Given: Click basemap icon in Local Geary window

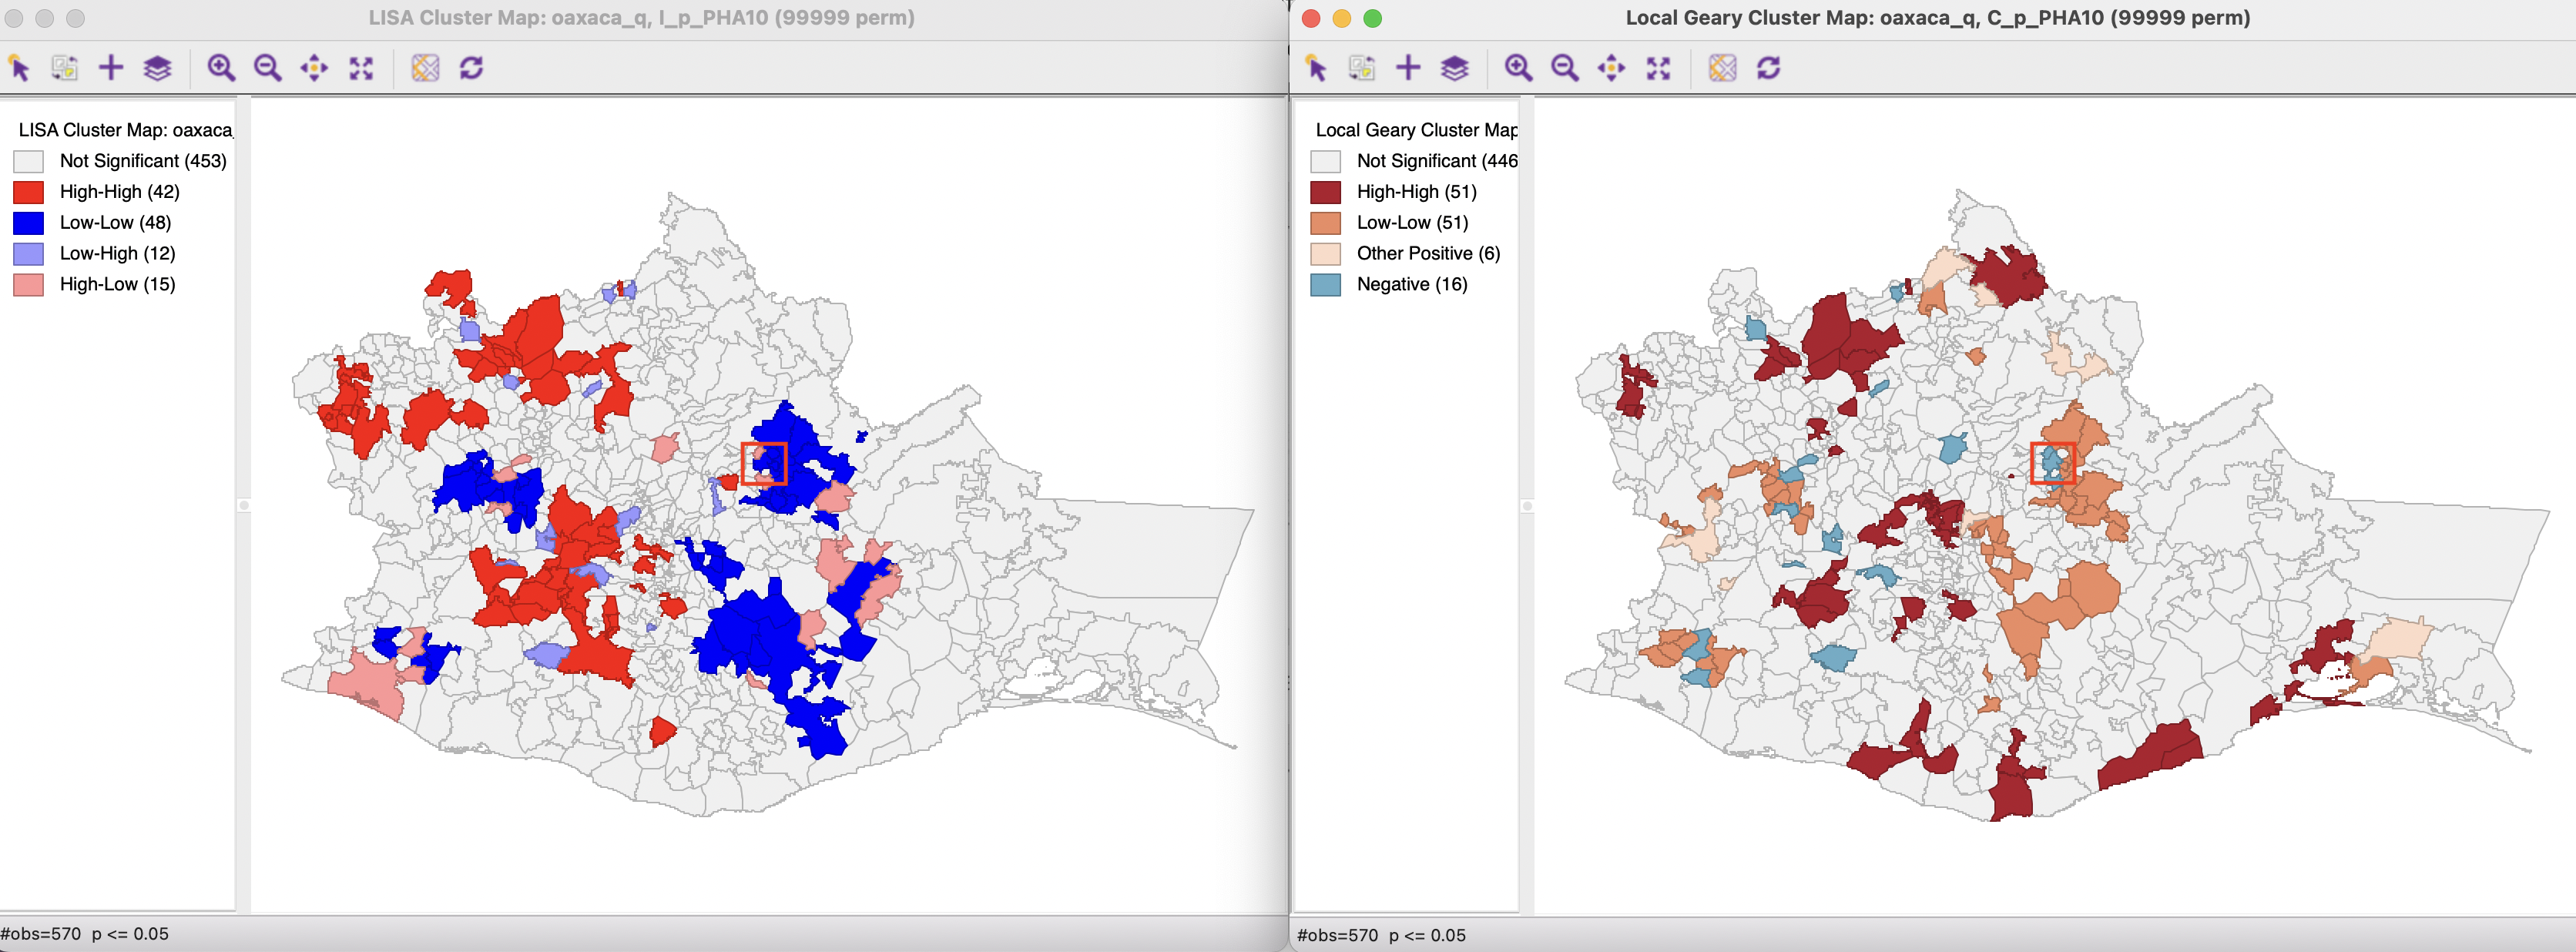Looking at the screenshot, I should click(x=1722, y=68).
